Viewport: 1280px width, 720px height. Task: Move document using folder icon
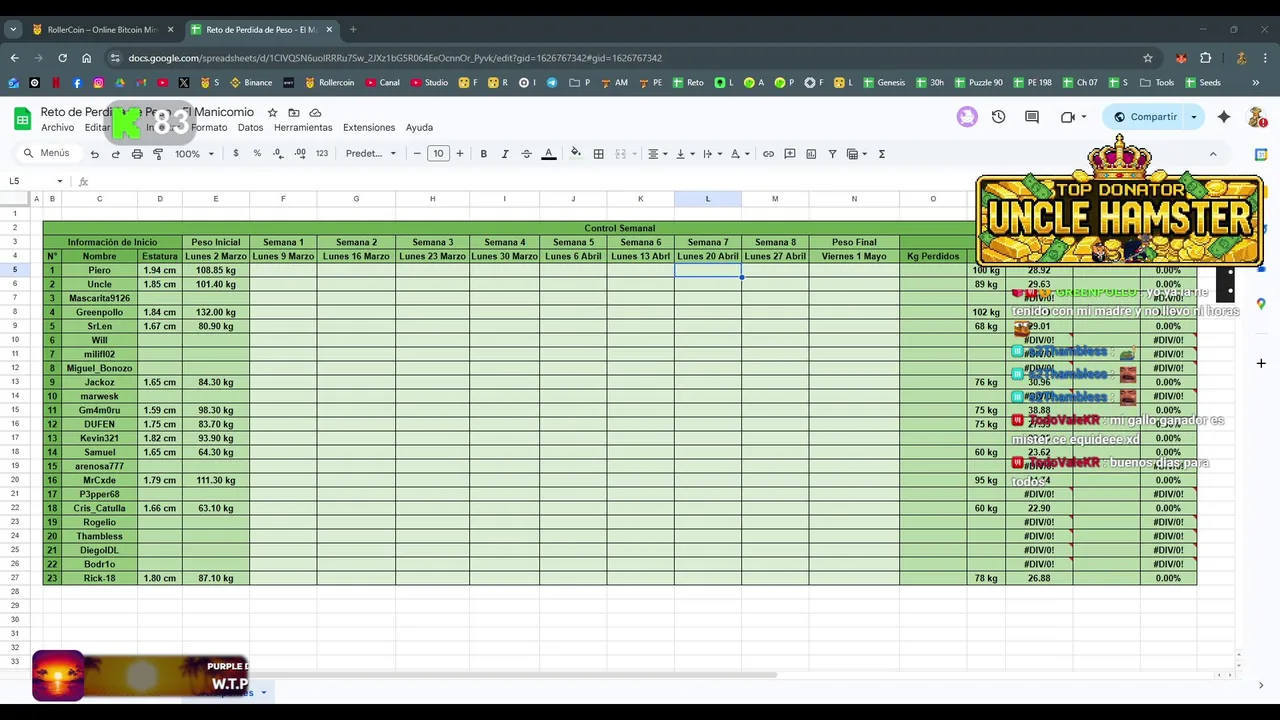coord(294,113)
